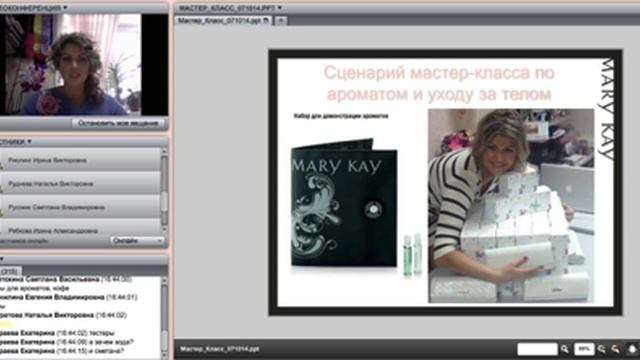
Task: Click the empty search field in bottom toolbar
Action: 537,349
